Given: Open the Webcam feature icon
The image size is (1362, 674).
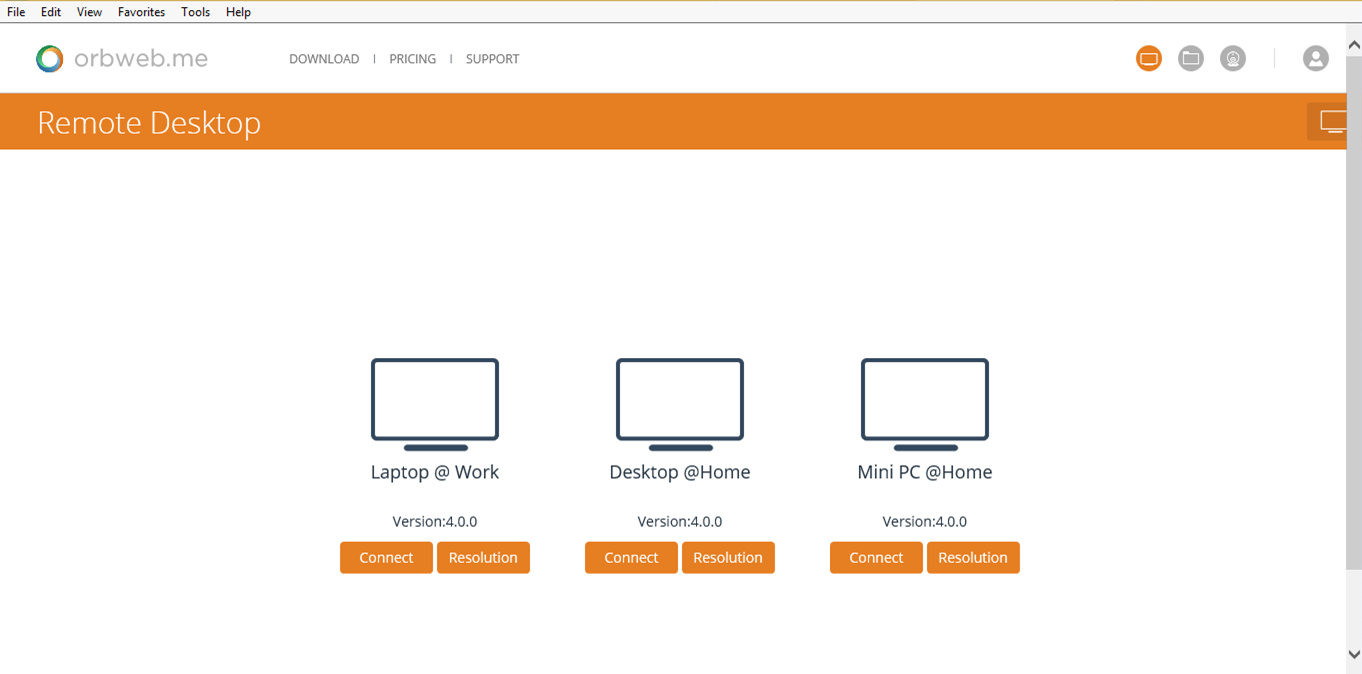Looking at the screenshot, I should coord(1232,58).
